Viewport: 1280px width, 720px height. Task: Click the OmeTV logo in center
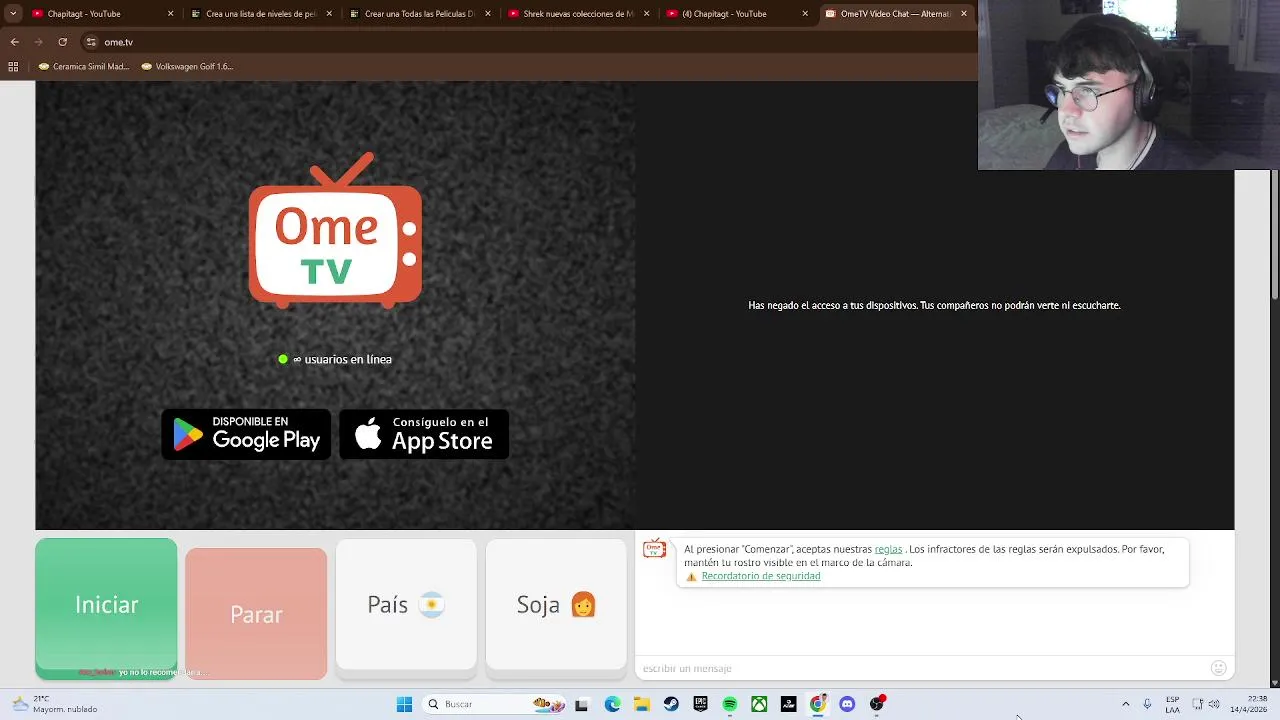335,230
